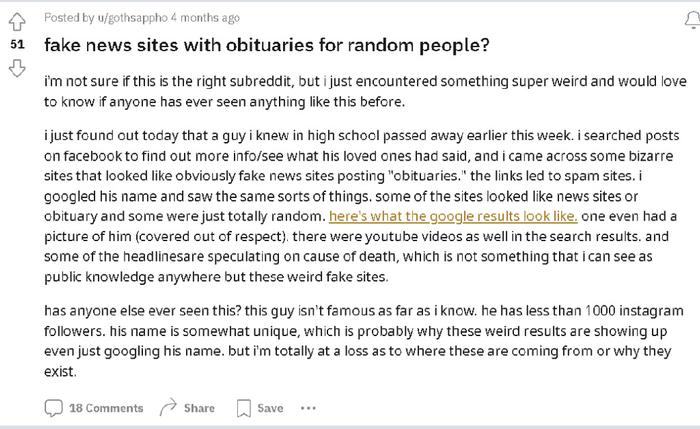Click the bookmark Save icon
The height and width of the screenshot is (429, 700).
coord(244,408)
